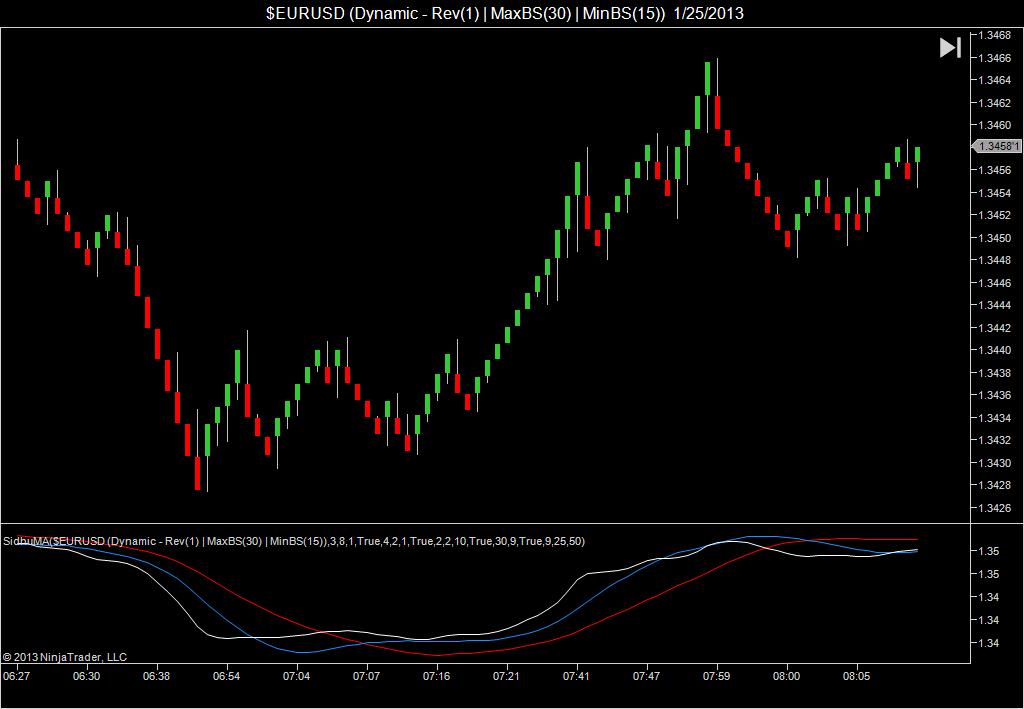Select the SidhuMA indicator label

pyautogui.click(x=295, y=541)
